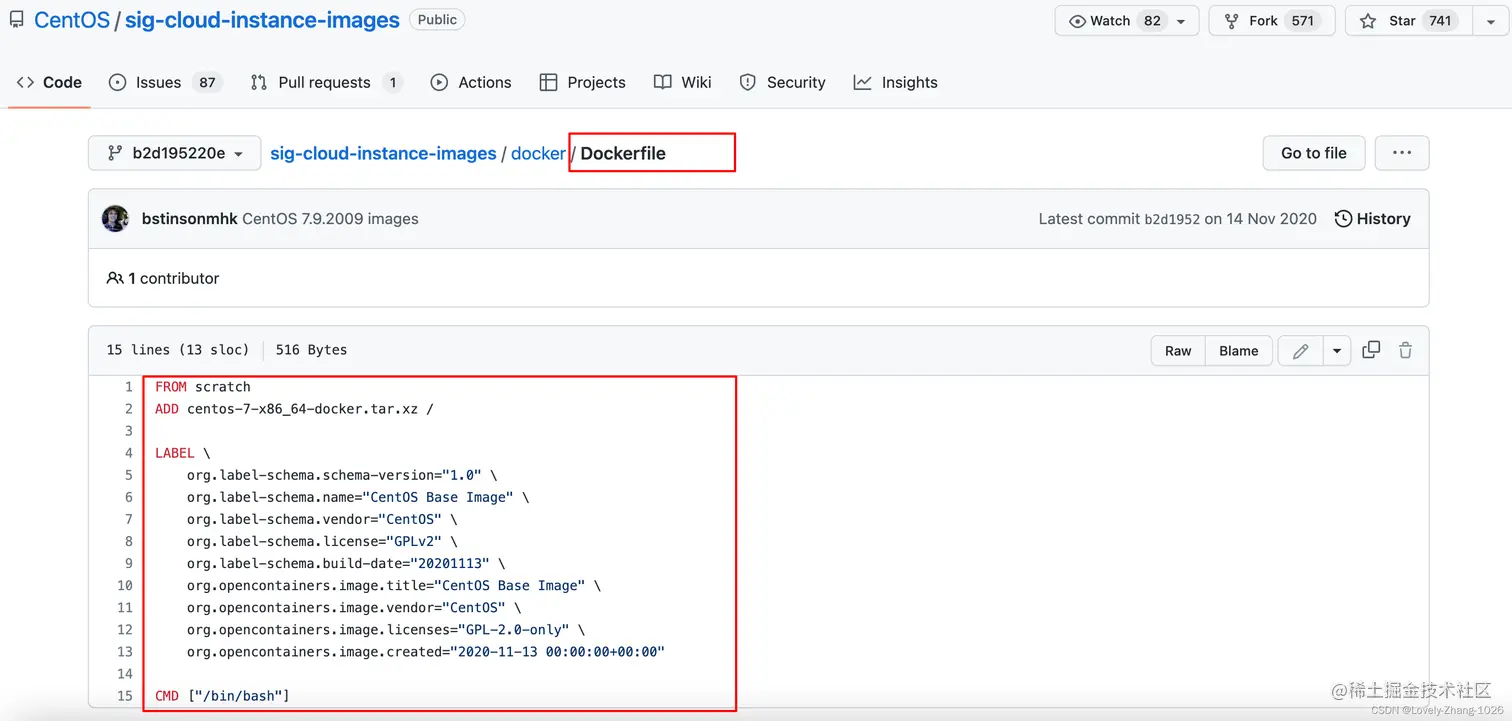Image resolution: width=1512 pixels, height=721 pixels.
Task: Click the Public visibility badge
Action: [437, 20]
